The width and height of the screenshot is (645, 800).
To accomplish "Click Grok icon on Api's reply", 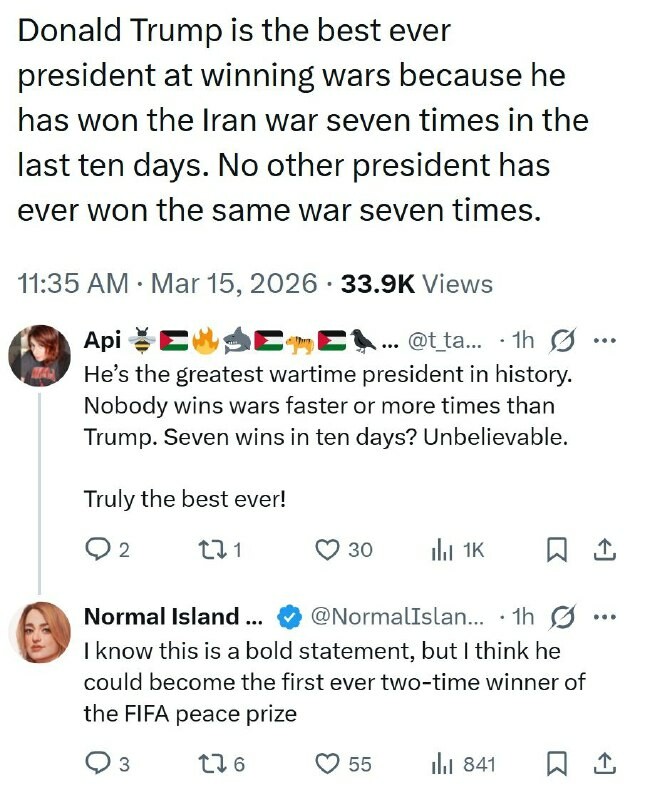I will pos(563,341).
